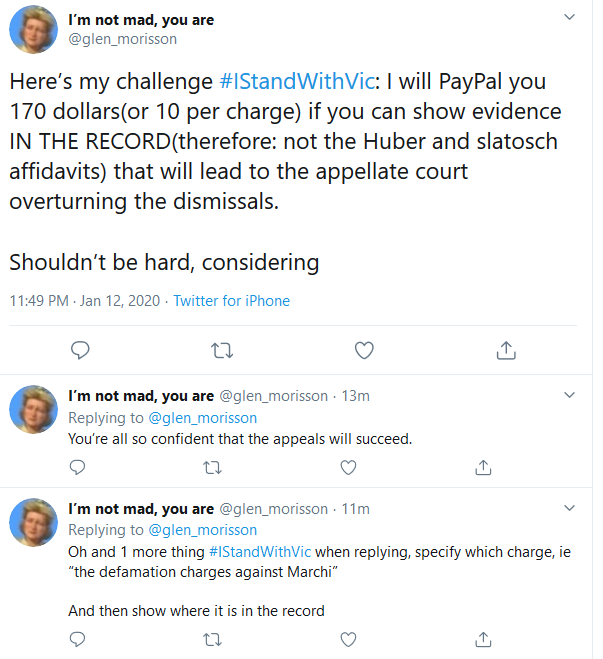Reply to the 11m 'specify which charge' tweet
This screenshot has height=659, width=603.
(x=77, y=639)
